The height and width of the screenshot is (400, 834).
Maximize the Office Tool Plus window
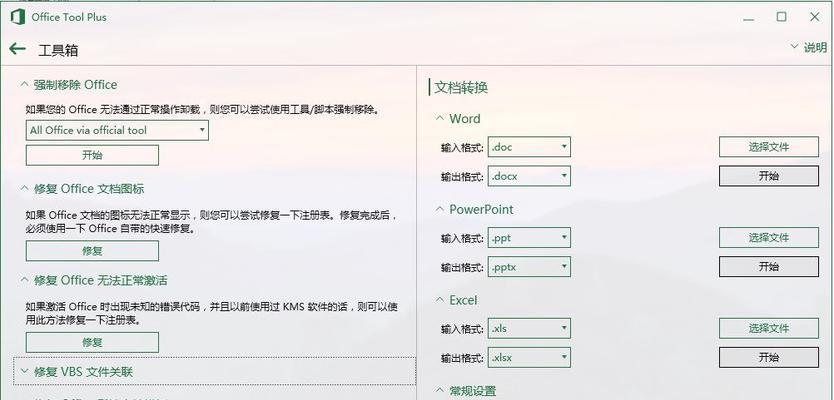(781, 17)
